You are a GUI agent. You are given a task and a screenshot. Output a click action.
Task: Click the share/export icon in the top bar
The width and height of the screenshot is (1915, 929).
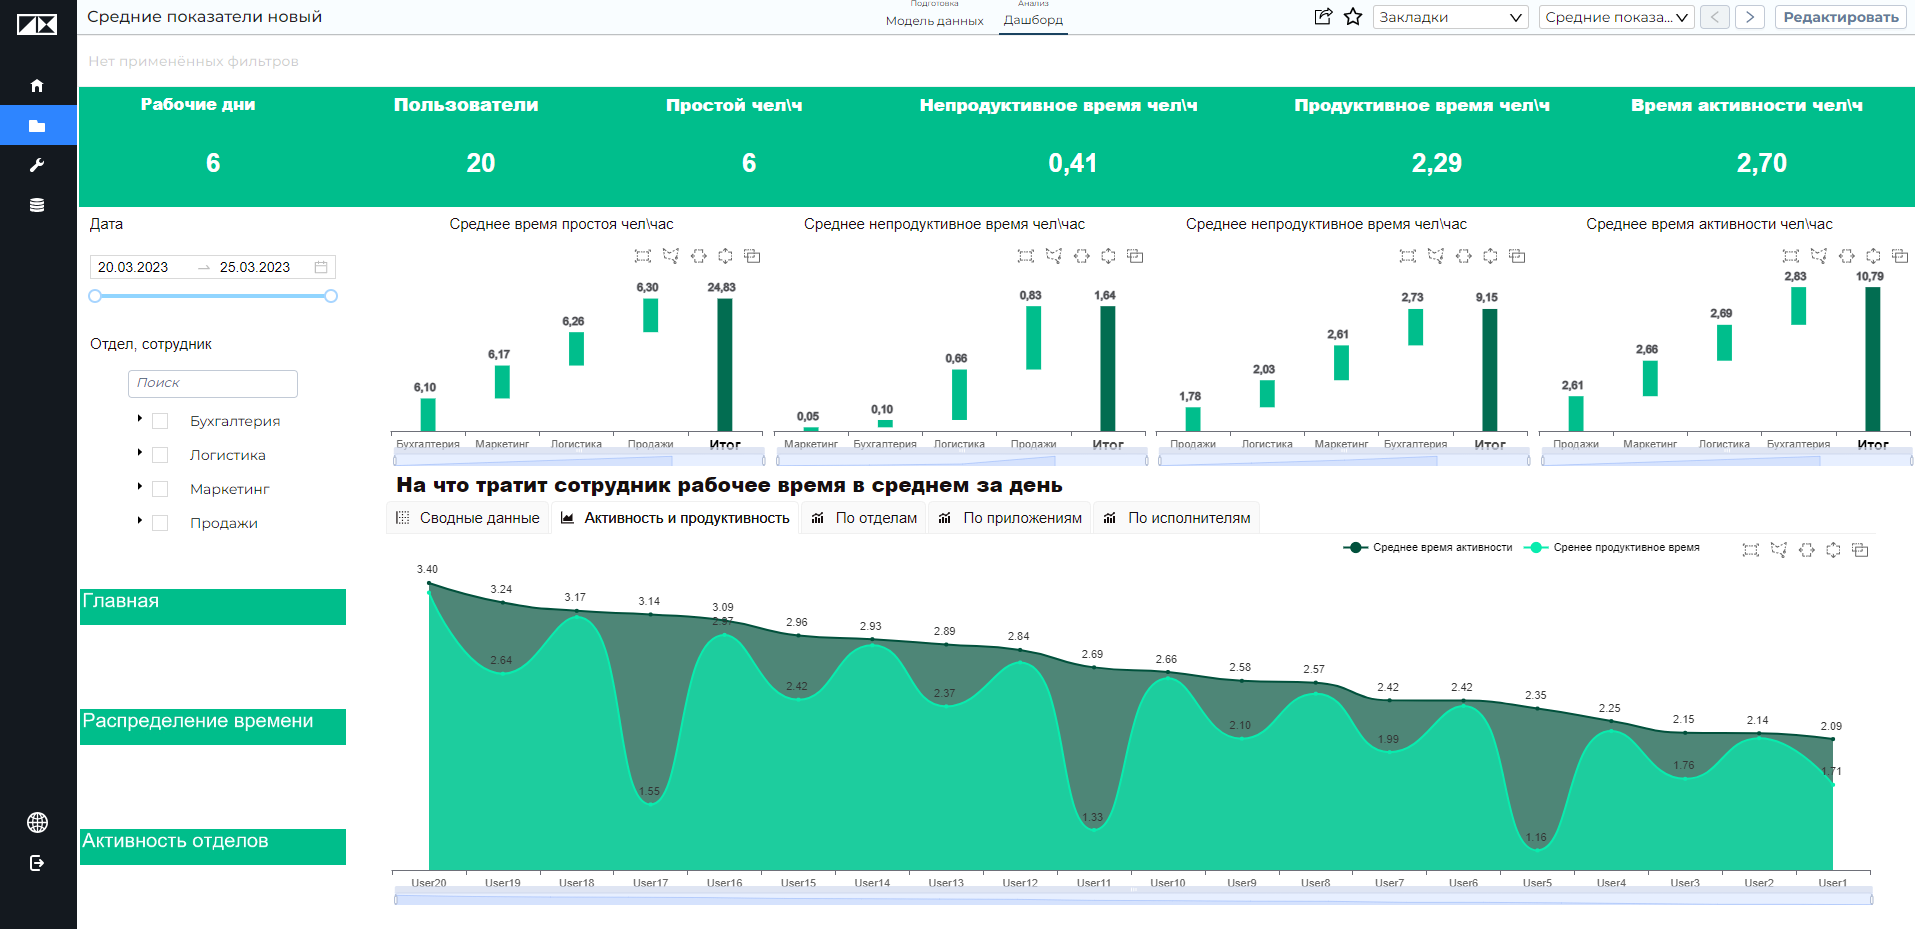tap(1323, 17)
